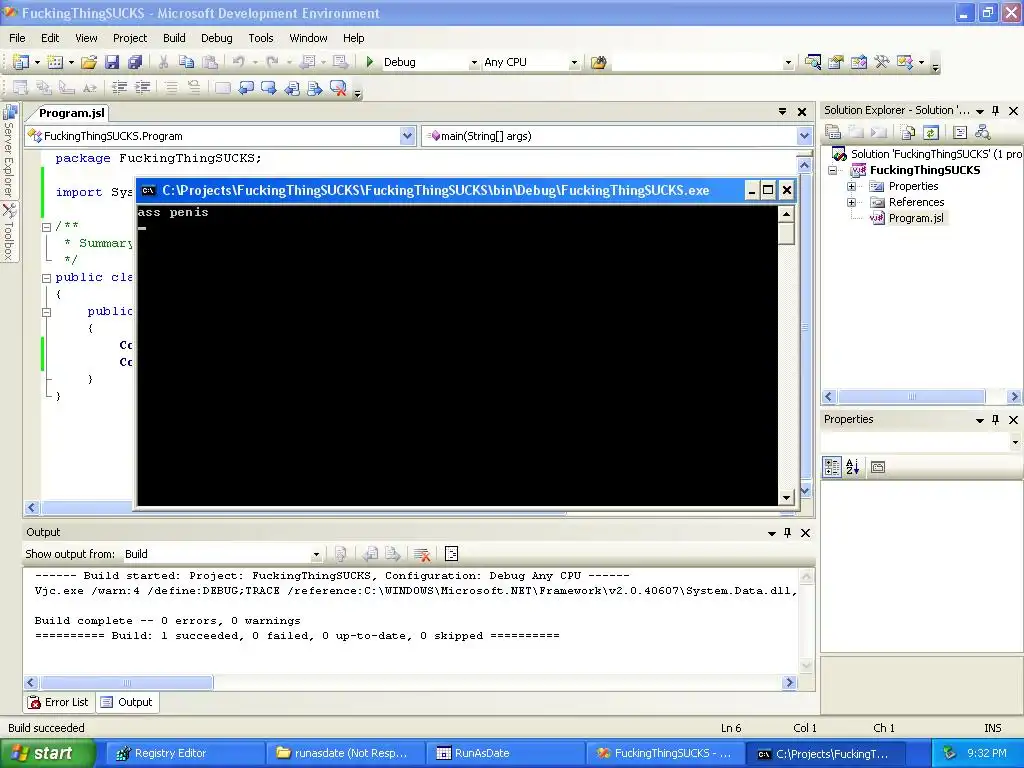
Task: Click the Output panel horizontal scrollbar thumb
Action: coord(126,683)
